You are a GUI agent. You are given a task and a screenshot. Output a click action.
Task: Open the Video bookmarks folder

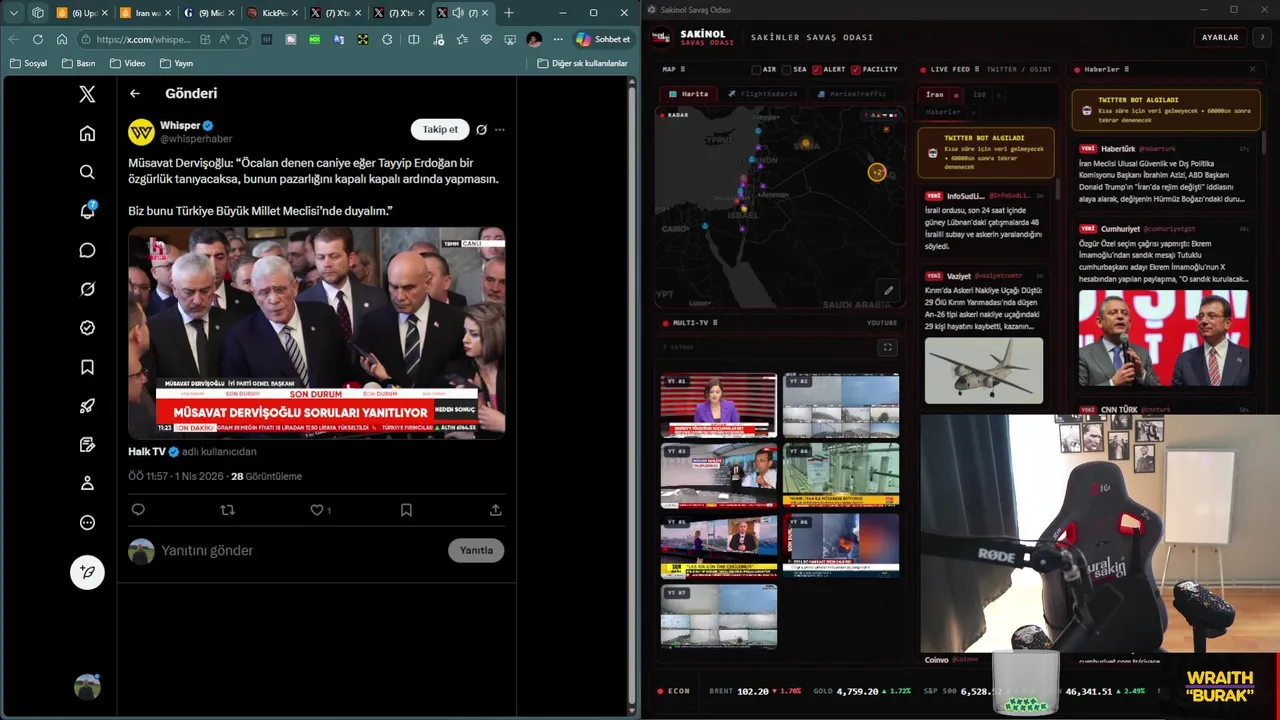point(127,63)
